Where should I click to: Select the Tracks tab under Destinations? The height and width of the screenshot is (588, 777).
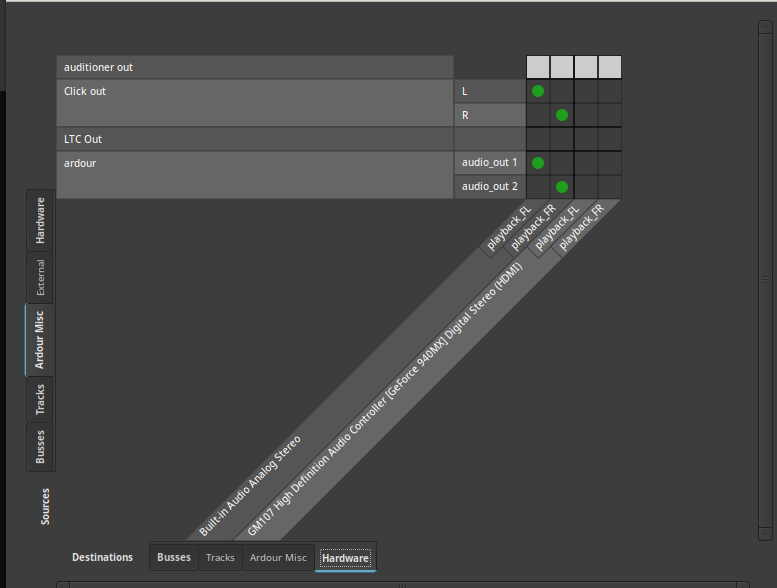click(x=220, y=557)
